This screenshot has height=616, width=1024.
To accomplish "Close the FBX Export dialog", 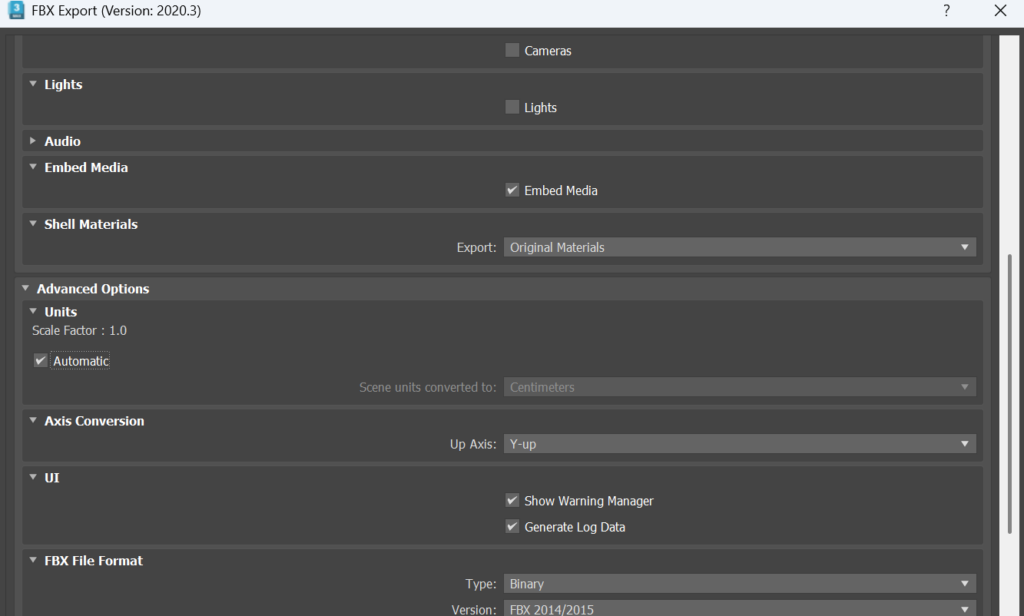I will (x=1000, y=11).
